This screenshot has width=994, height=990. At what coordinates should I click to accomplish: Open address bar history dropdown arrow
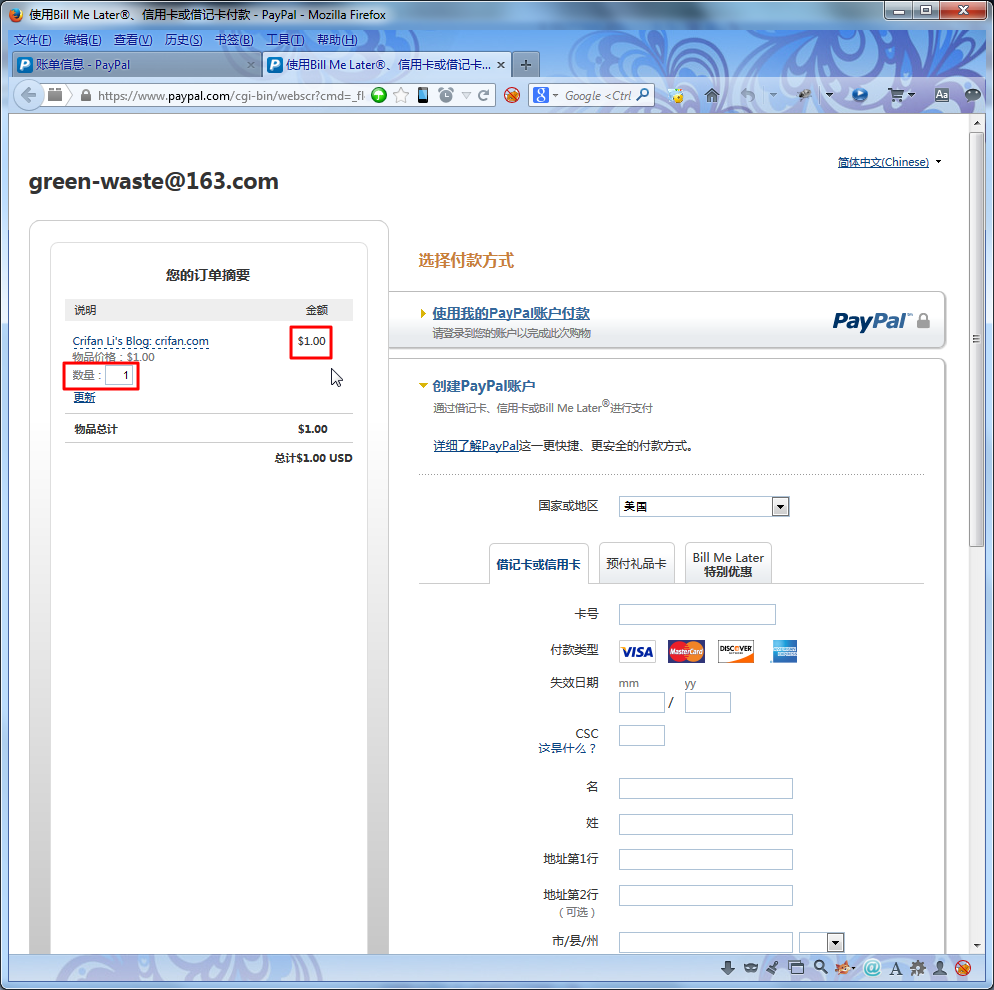(467, 96)
